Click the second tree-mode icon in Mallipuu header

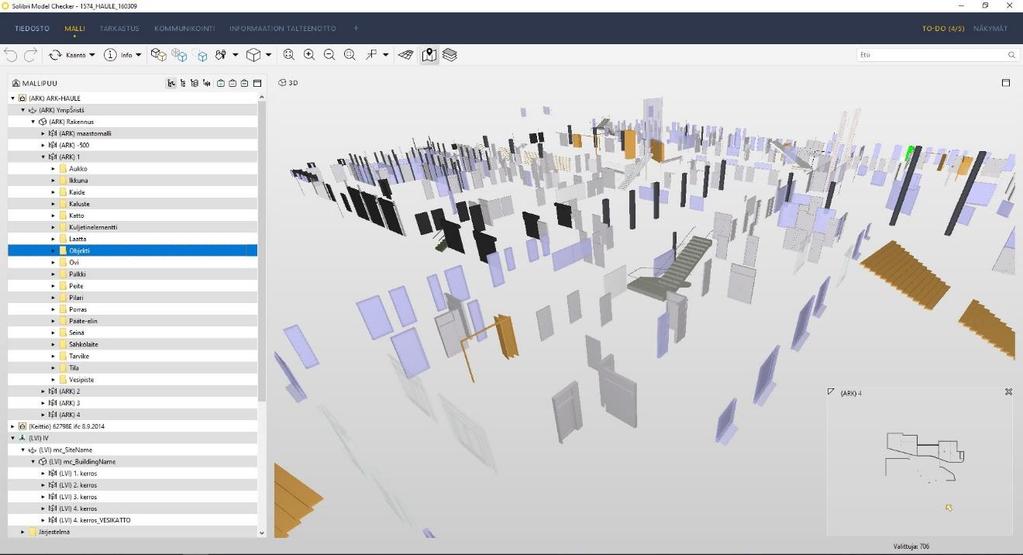(183, 83)
